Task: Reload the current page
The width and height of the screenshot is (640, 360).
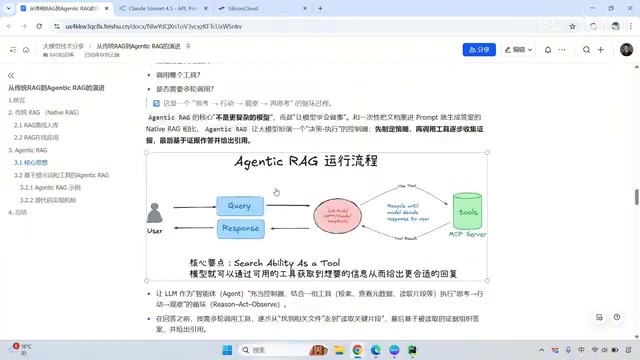Action: pos(39,26)
